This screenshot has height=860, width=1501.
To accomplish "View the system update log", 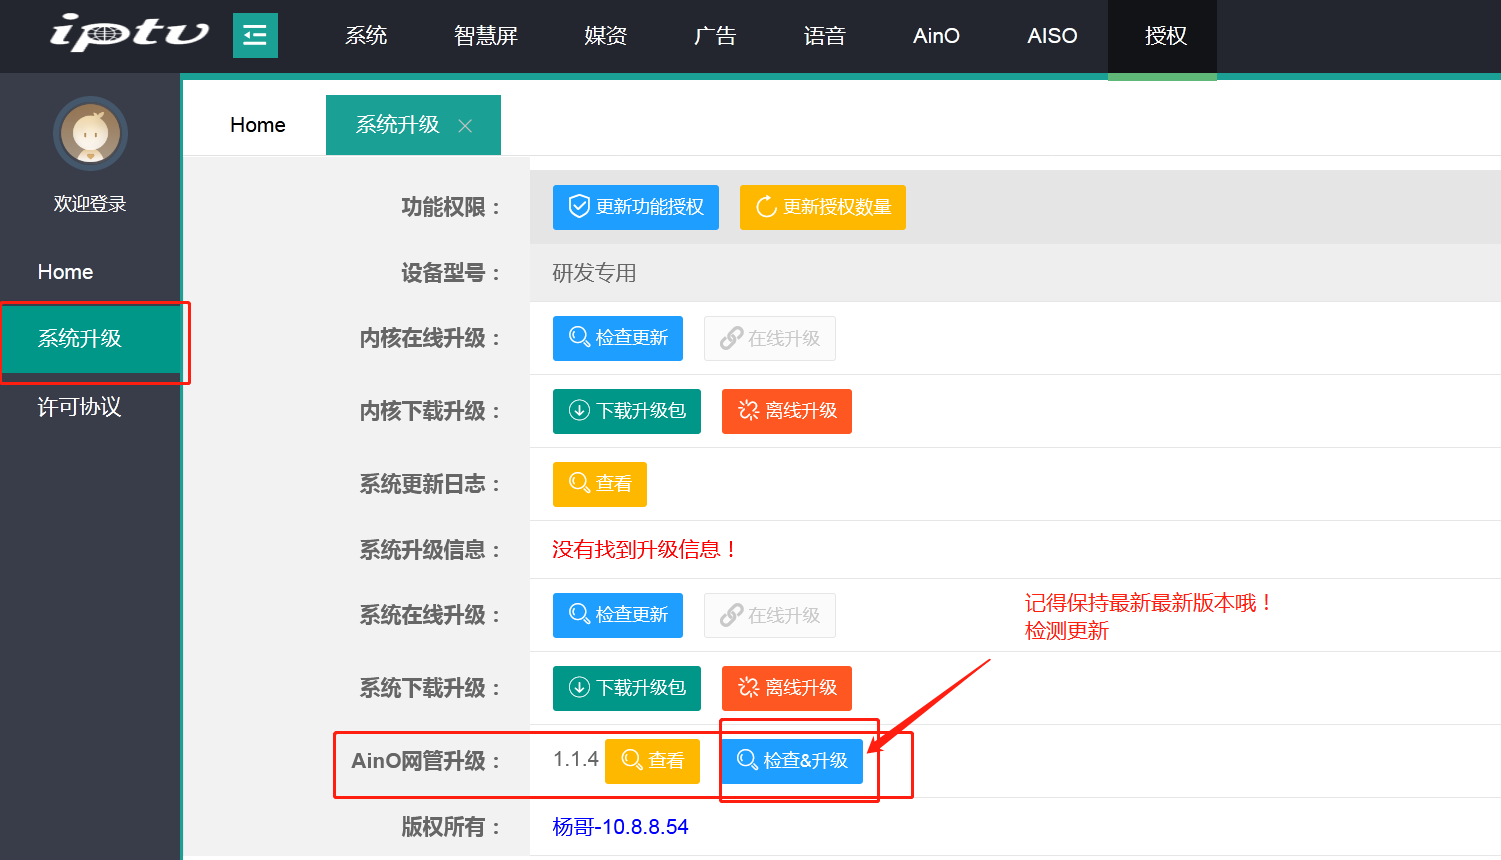I will click(599, 484).
